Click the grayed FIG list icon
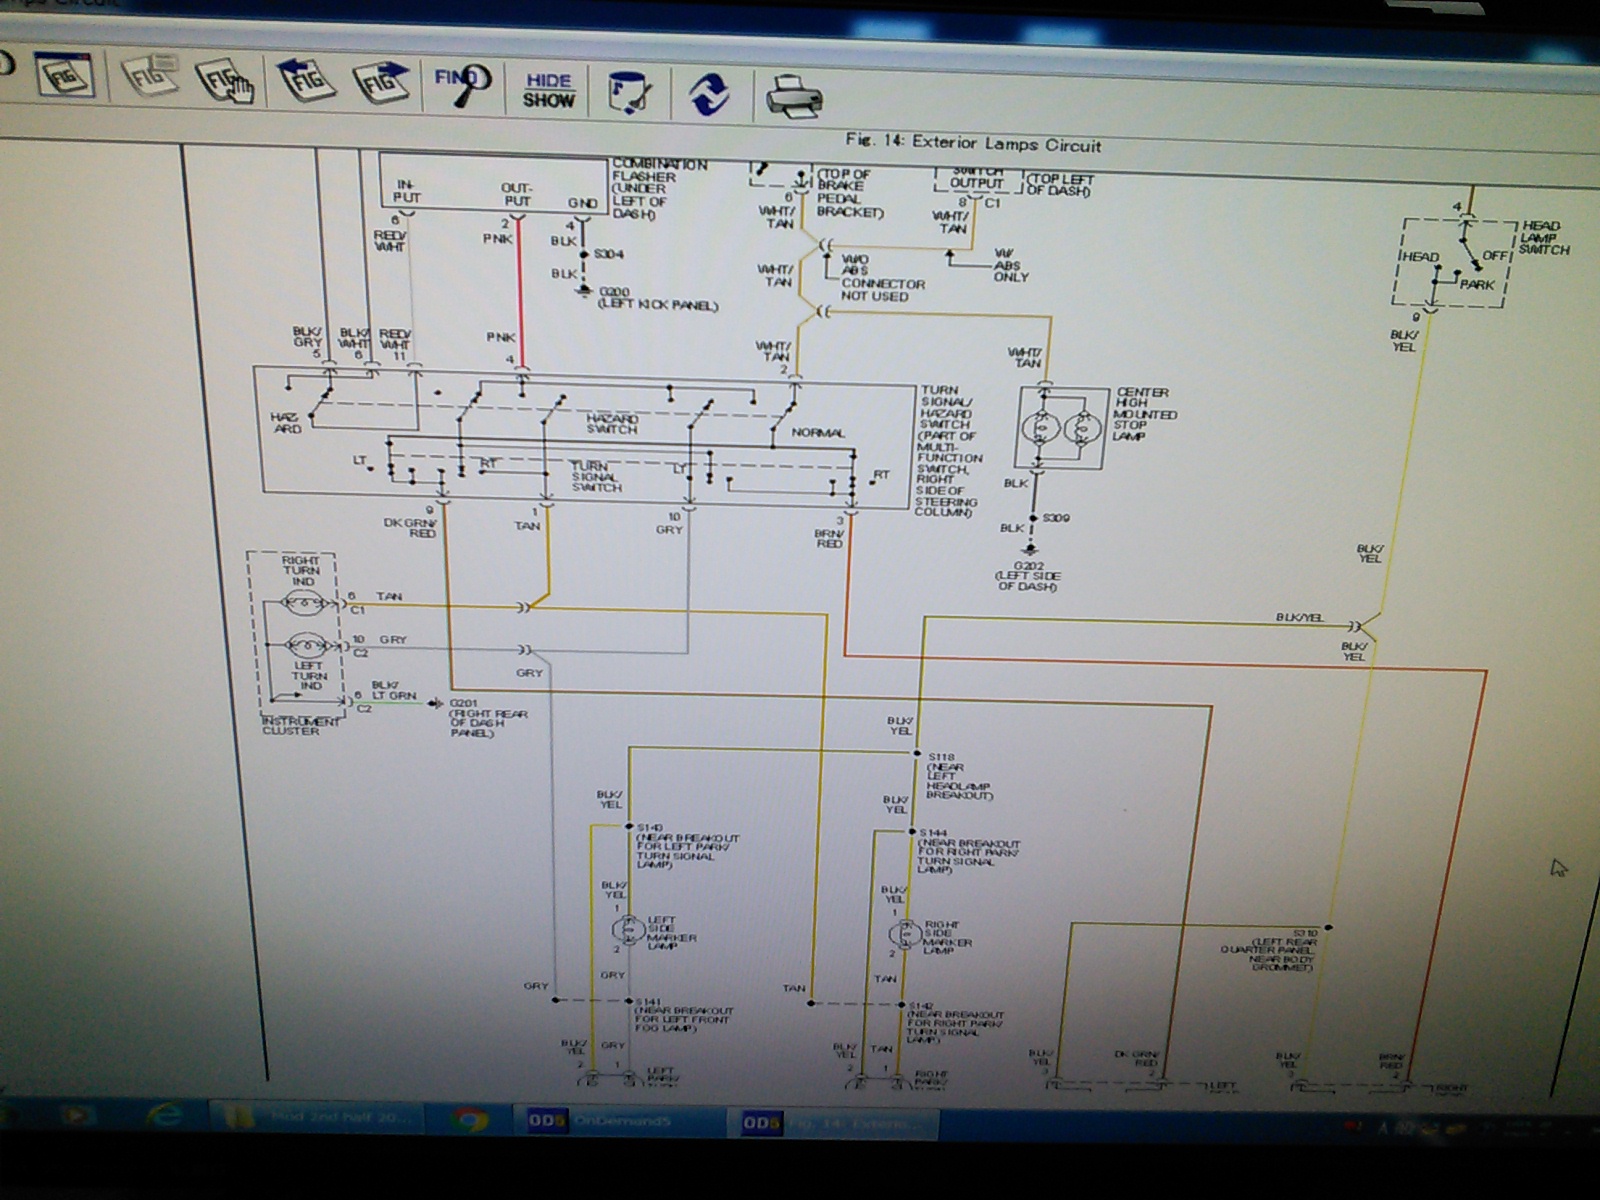The height and width of the screenshot is (1200, 1600). (x=150, y=76)
